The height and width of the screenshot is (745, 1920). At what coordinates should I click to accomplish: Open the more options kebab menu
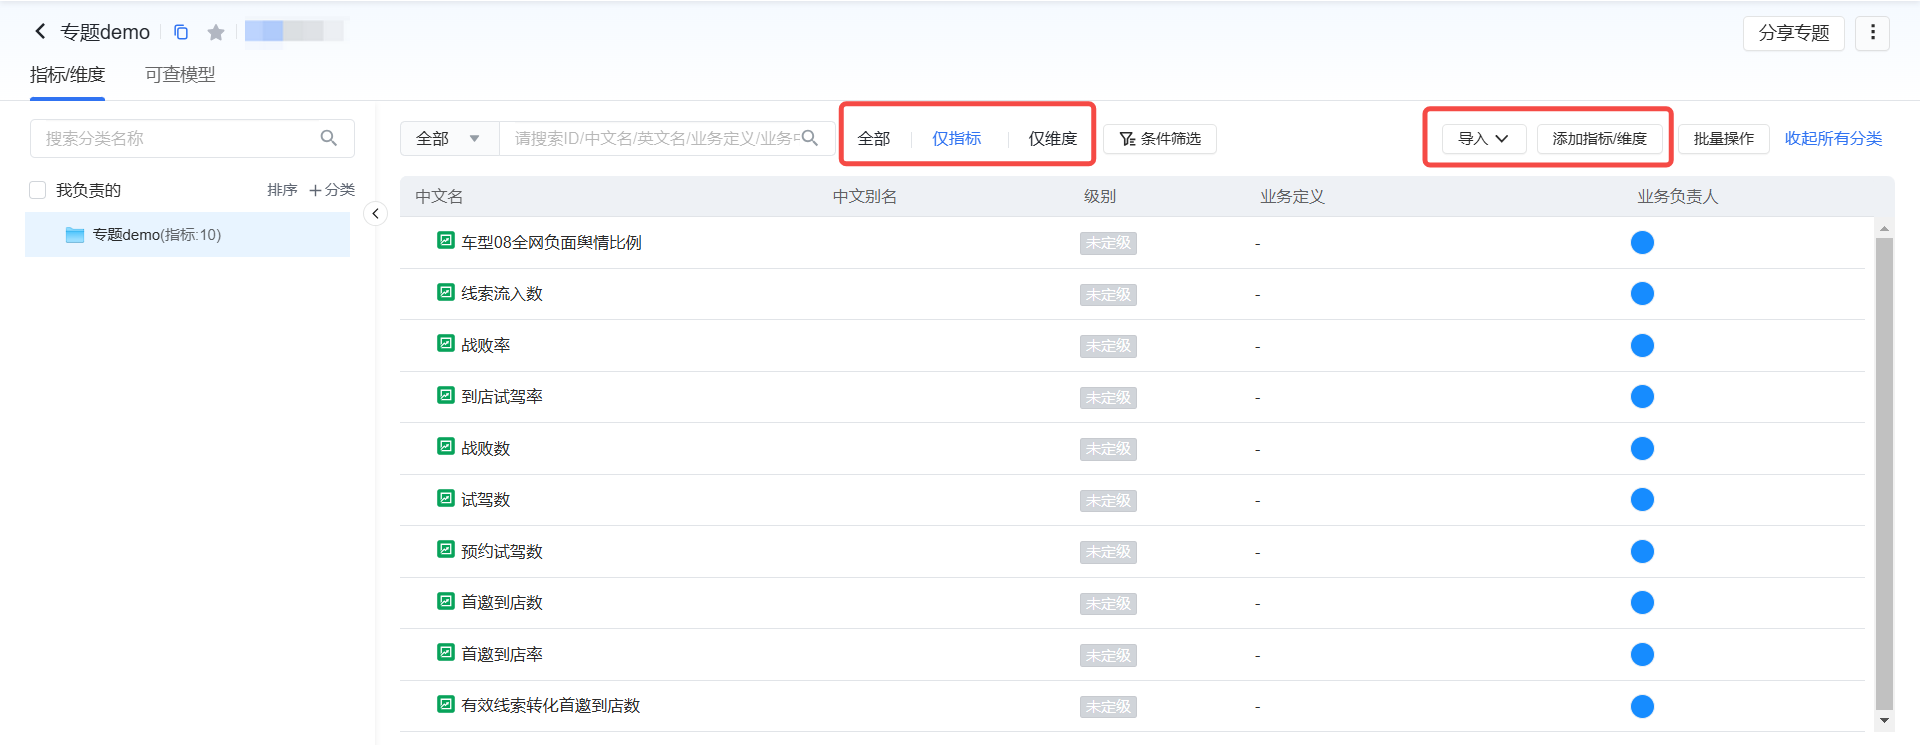[1873, 33]
